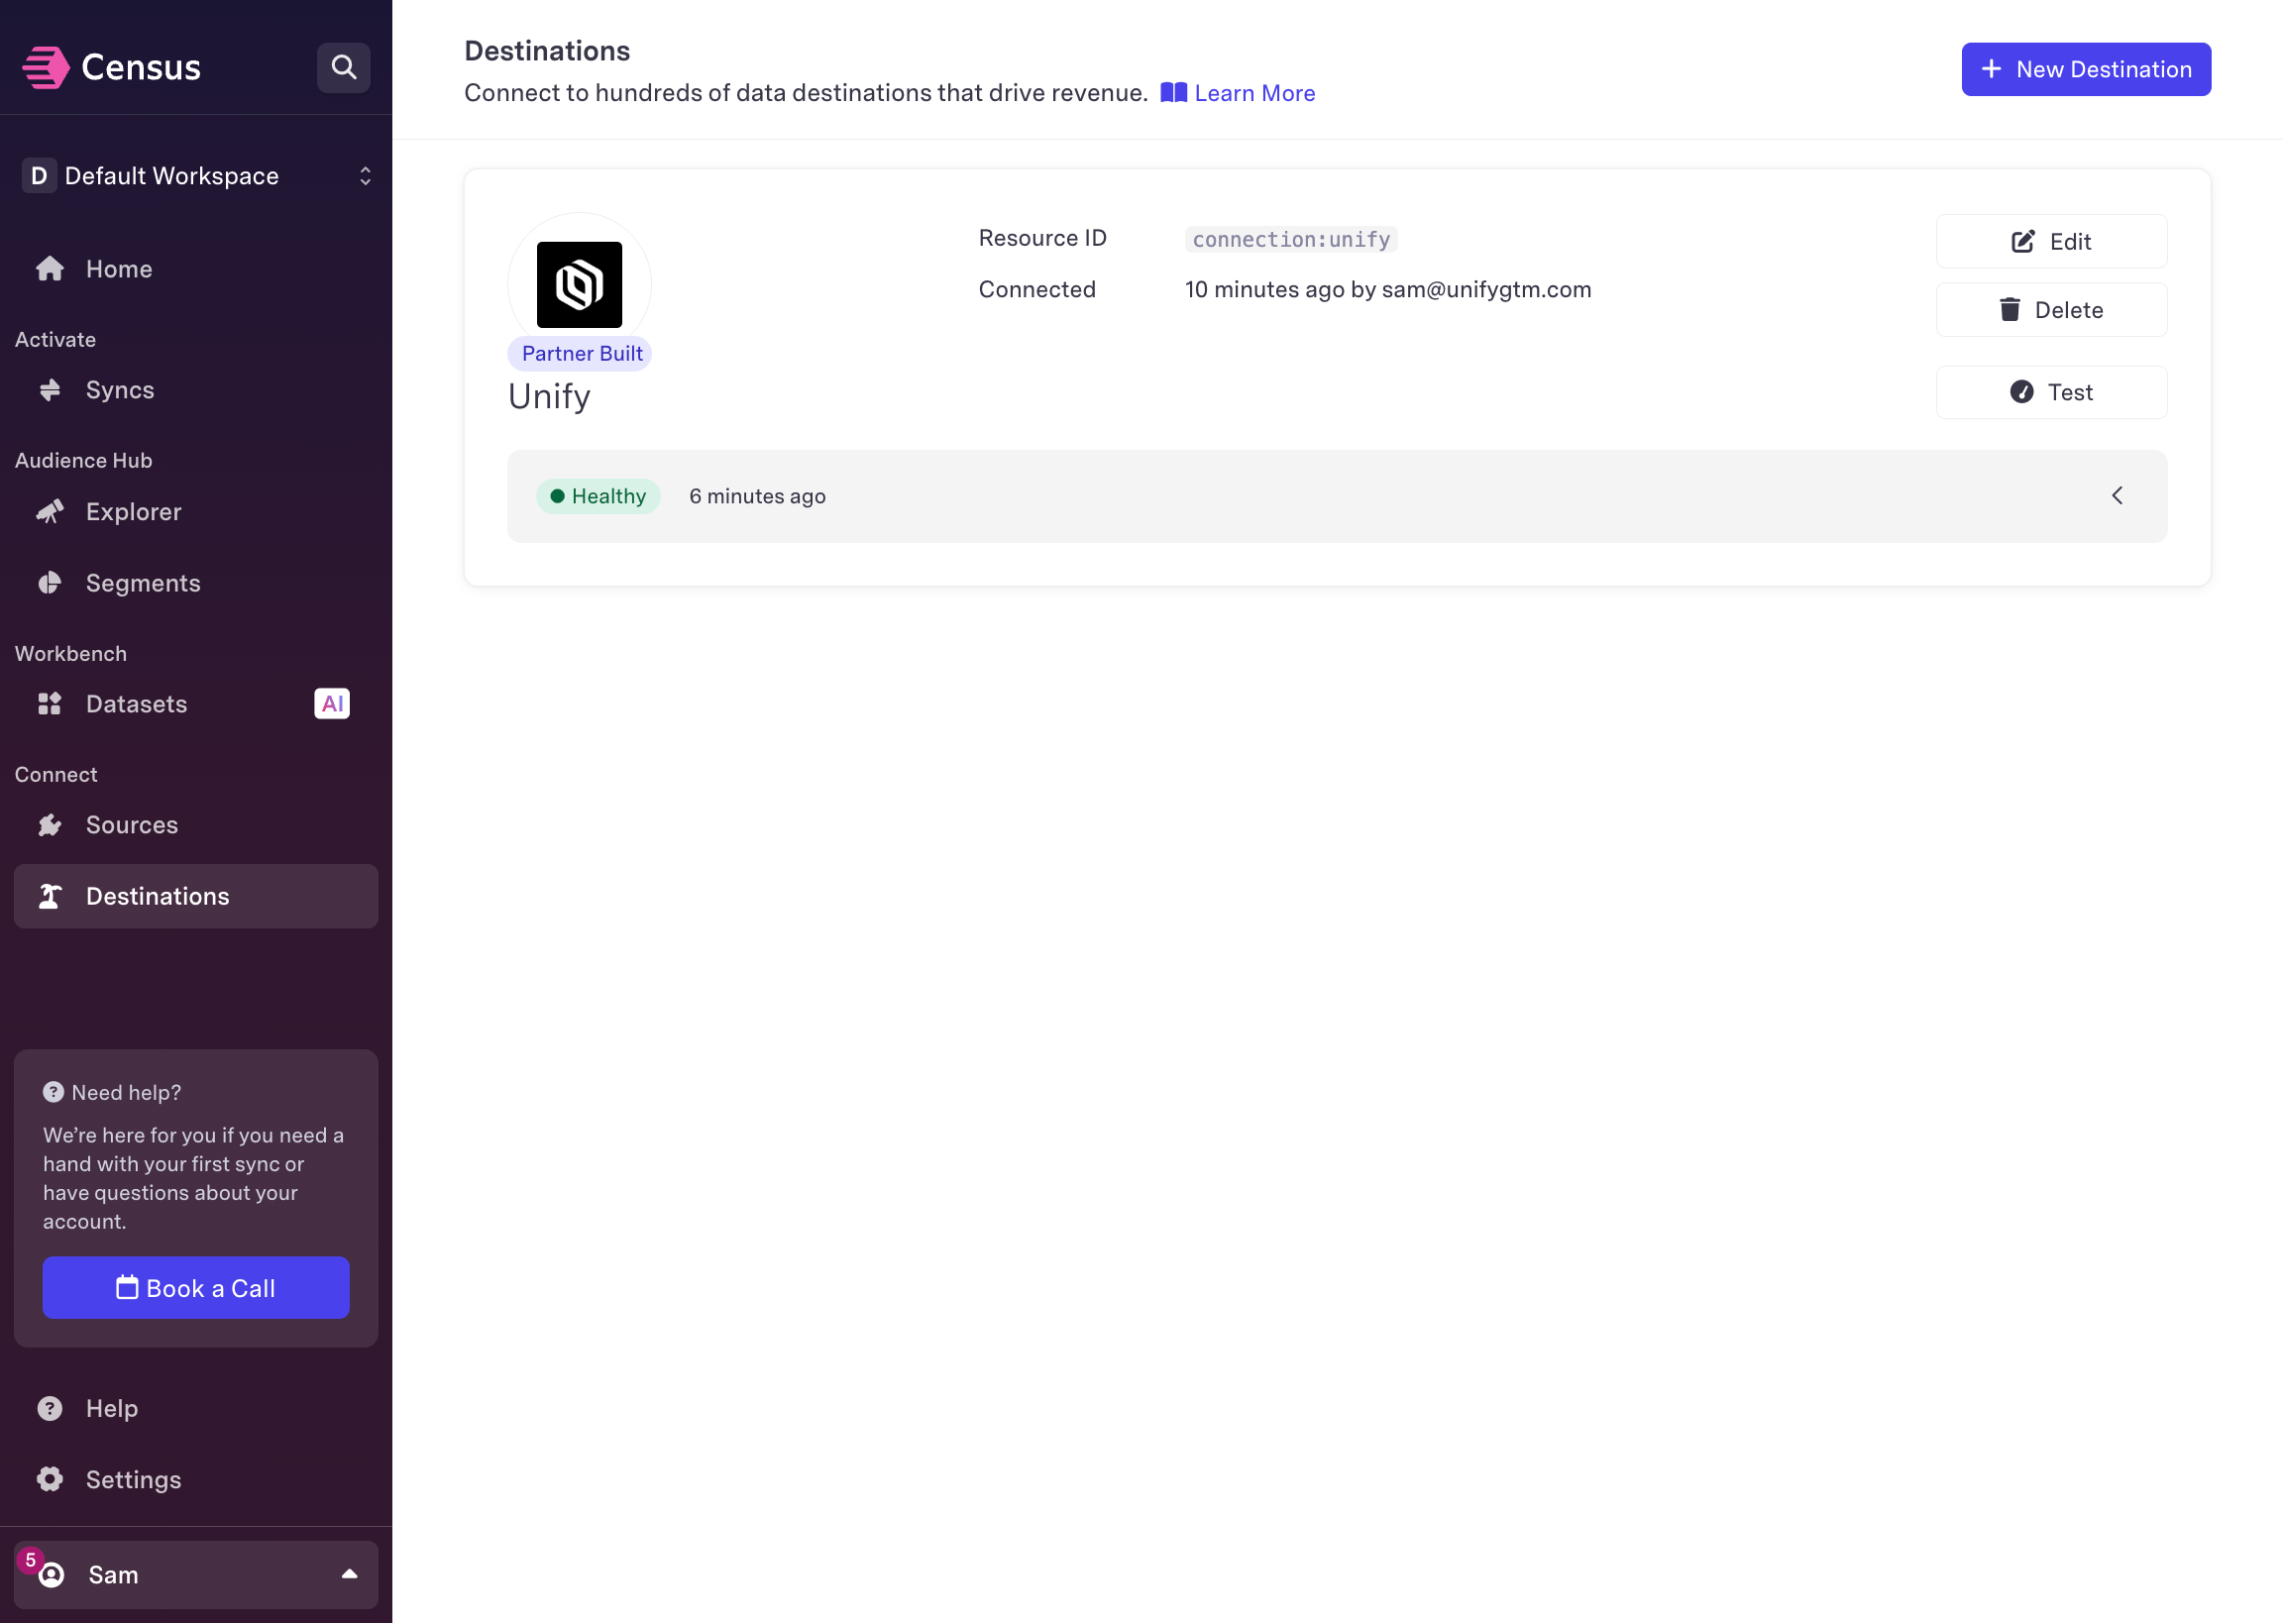2283x1624 pixels.
Task: Click the Help question mark item
Action: (111, 1408)
